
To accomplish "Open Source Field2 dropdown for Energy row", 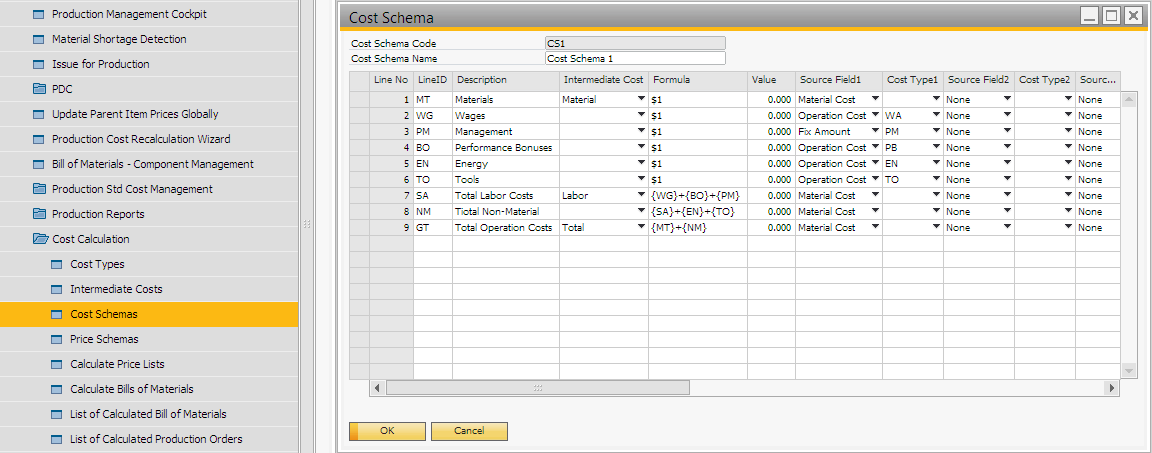I will (x=1007, y=164).
